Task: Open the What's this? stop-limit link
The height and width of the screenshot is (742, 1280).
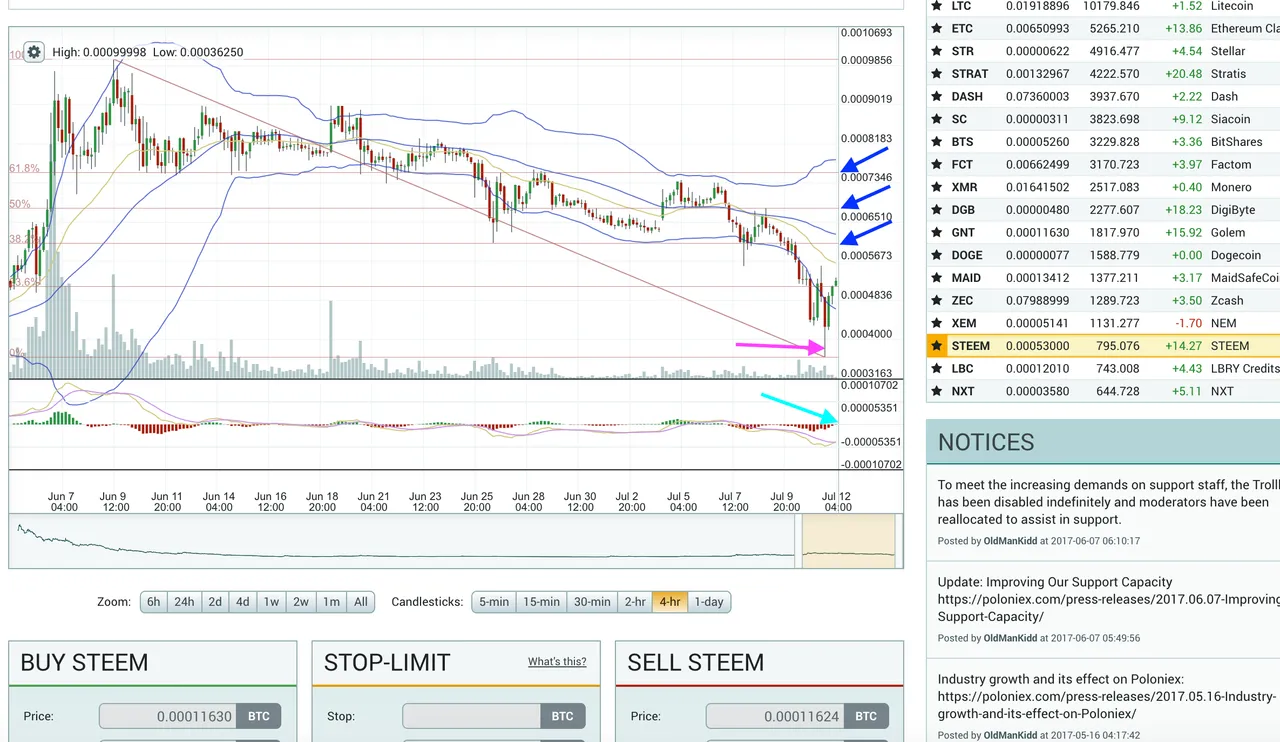Action: (x=557, y=662)
